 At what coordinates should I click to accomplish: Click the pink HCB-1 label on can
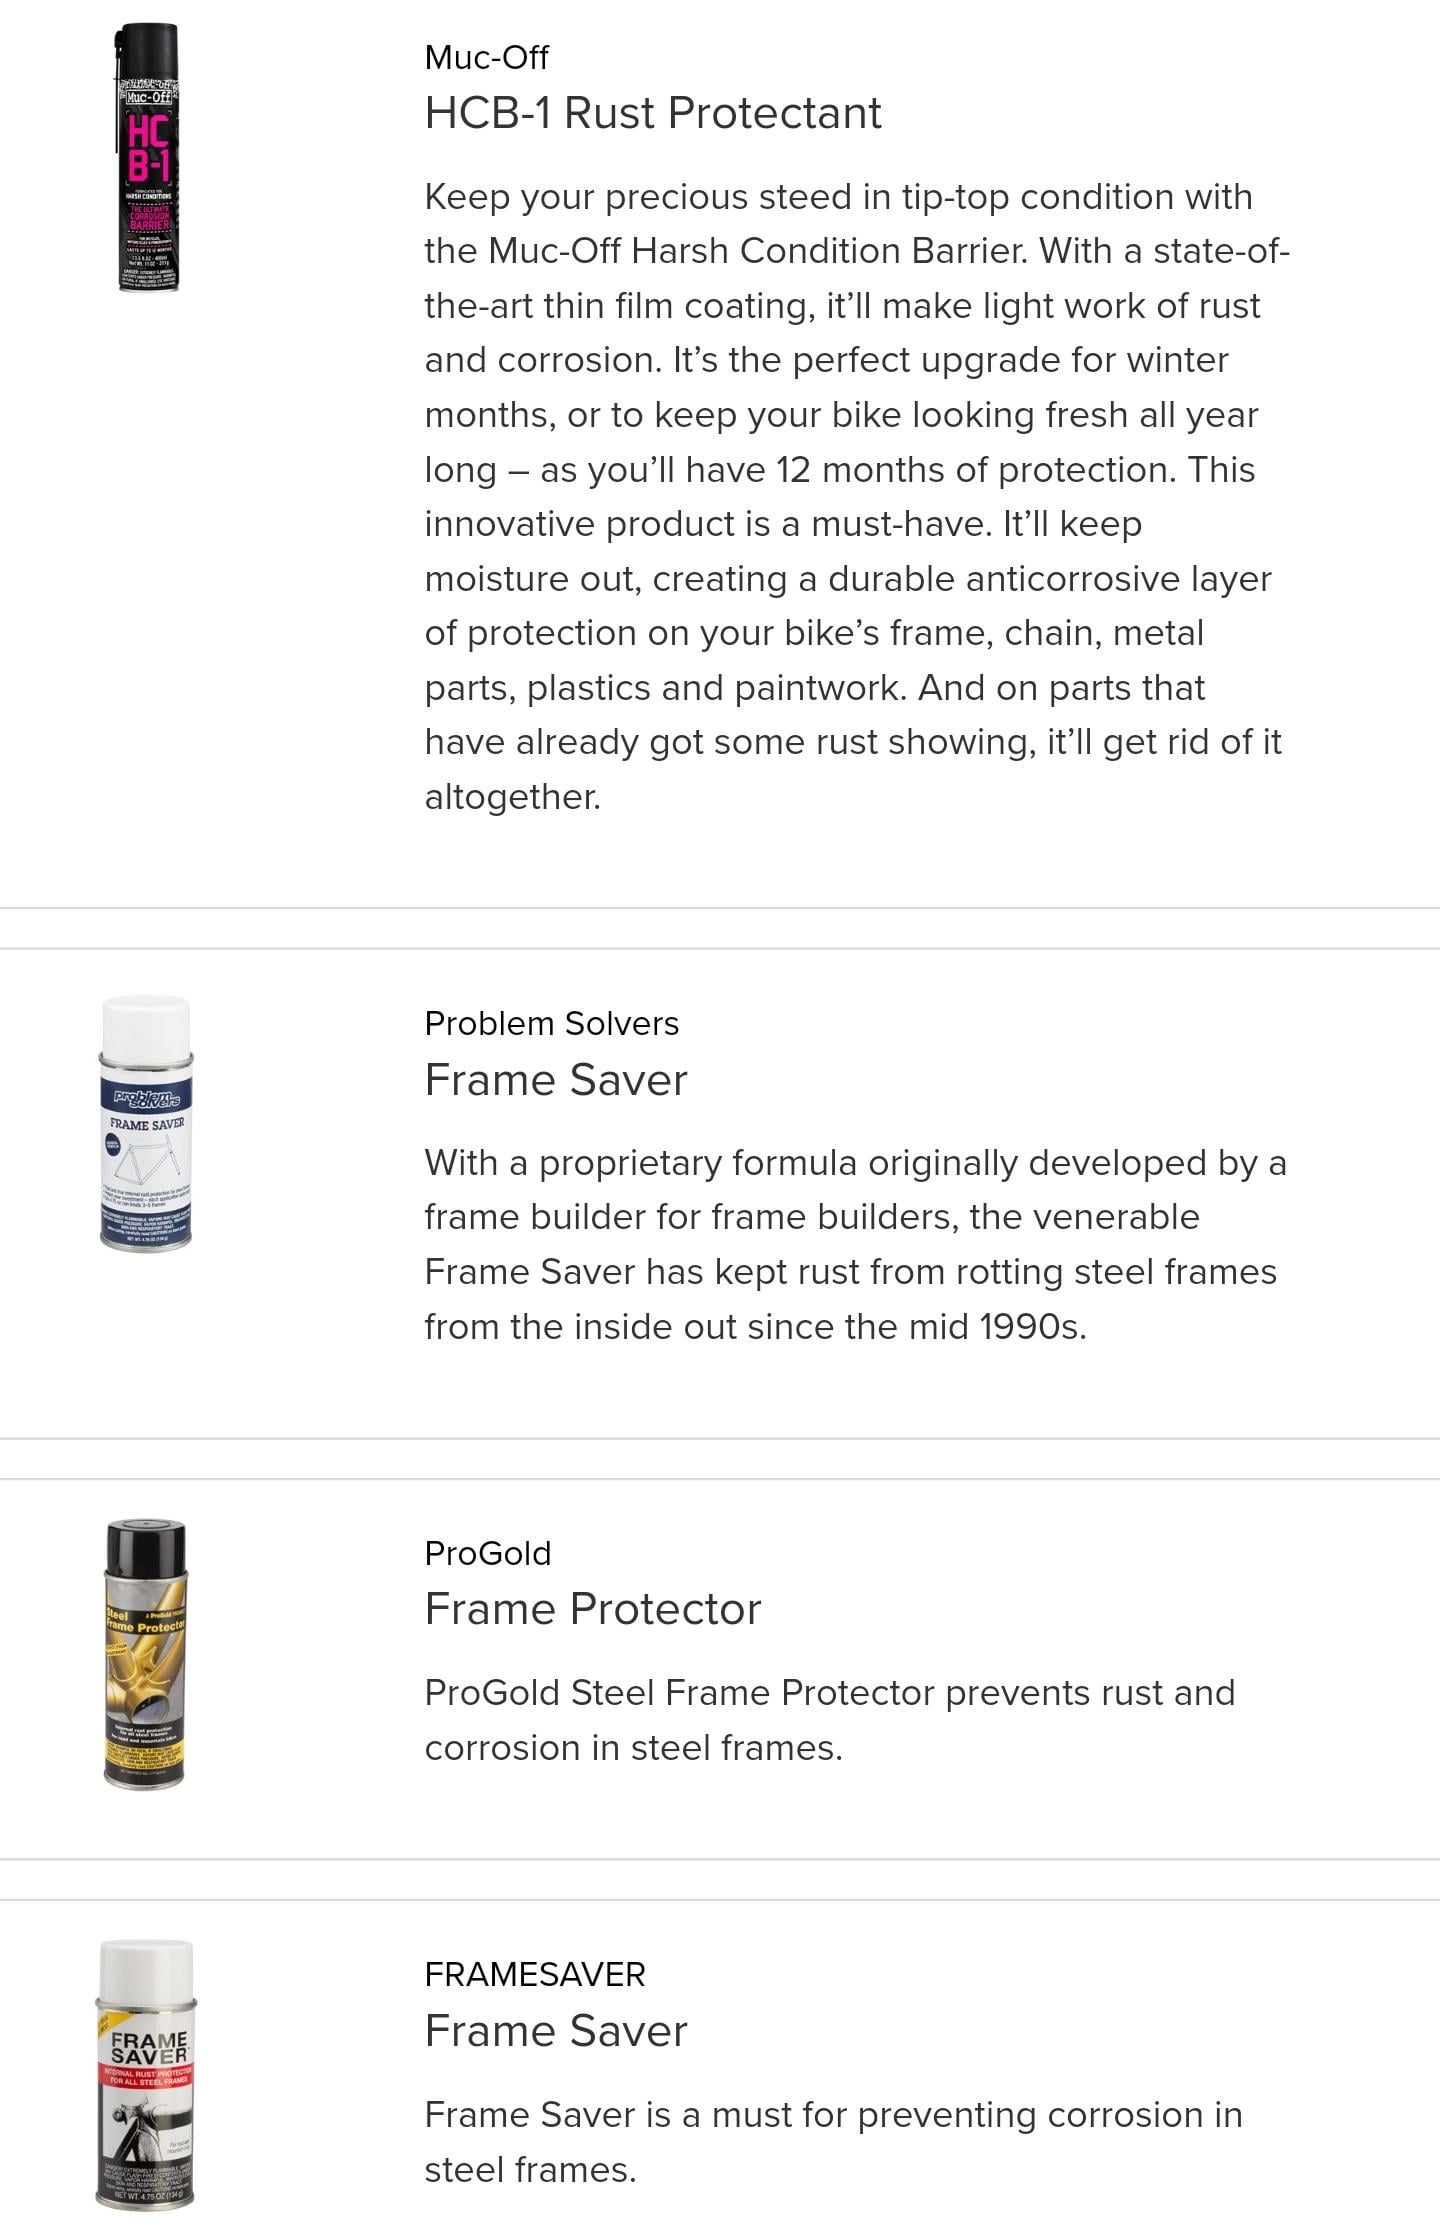coord(147,146)
